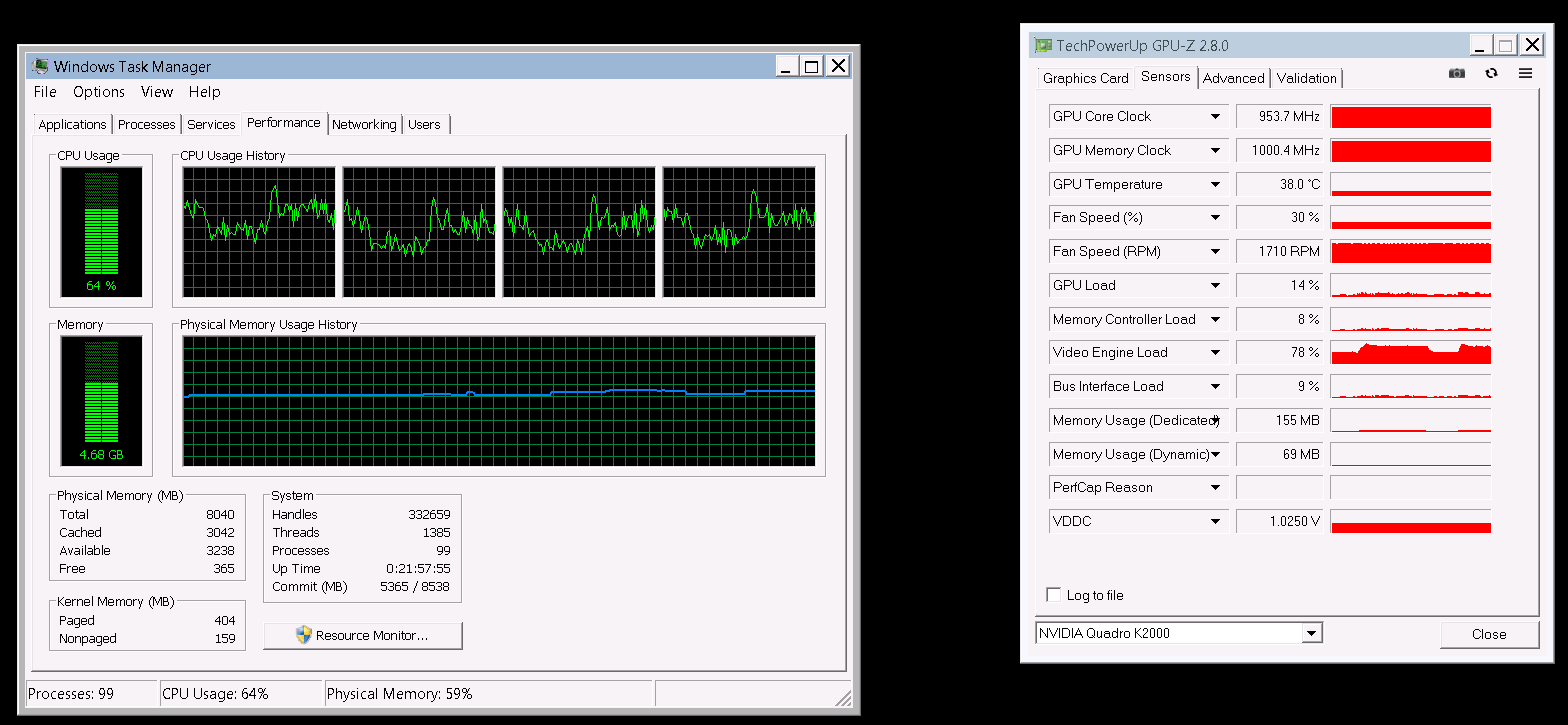Open Graphics Card tab in GPU-Z
This screenshot has width=1568, height=725.
[x=1086, y=78]
